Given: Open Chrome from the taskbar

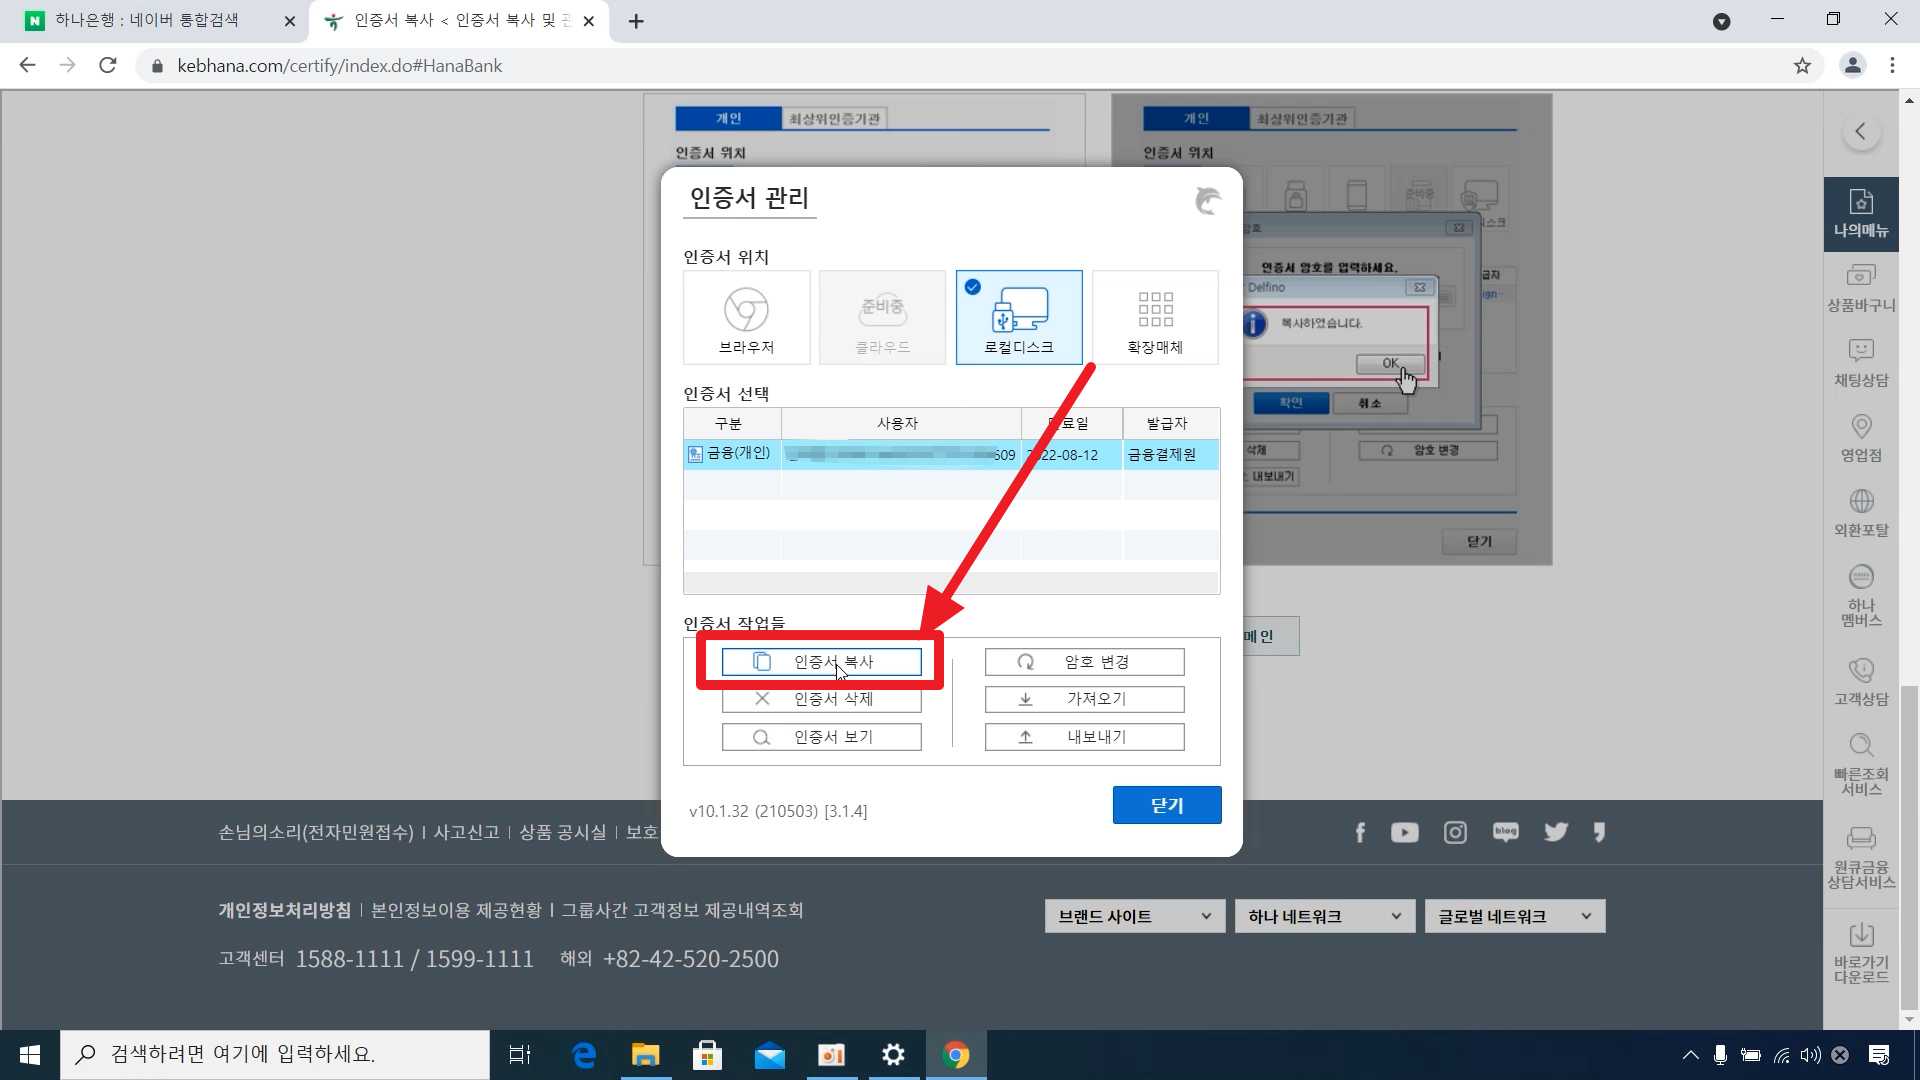Looking at the screenshot, I should pyautogui.click(x=955, y=1055).
